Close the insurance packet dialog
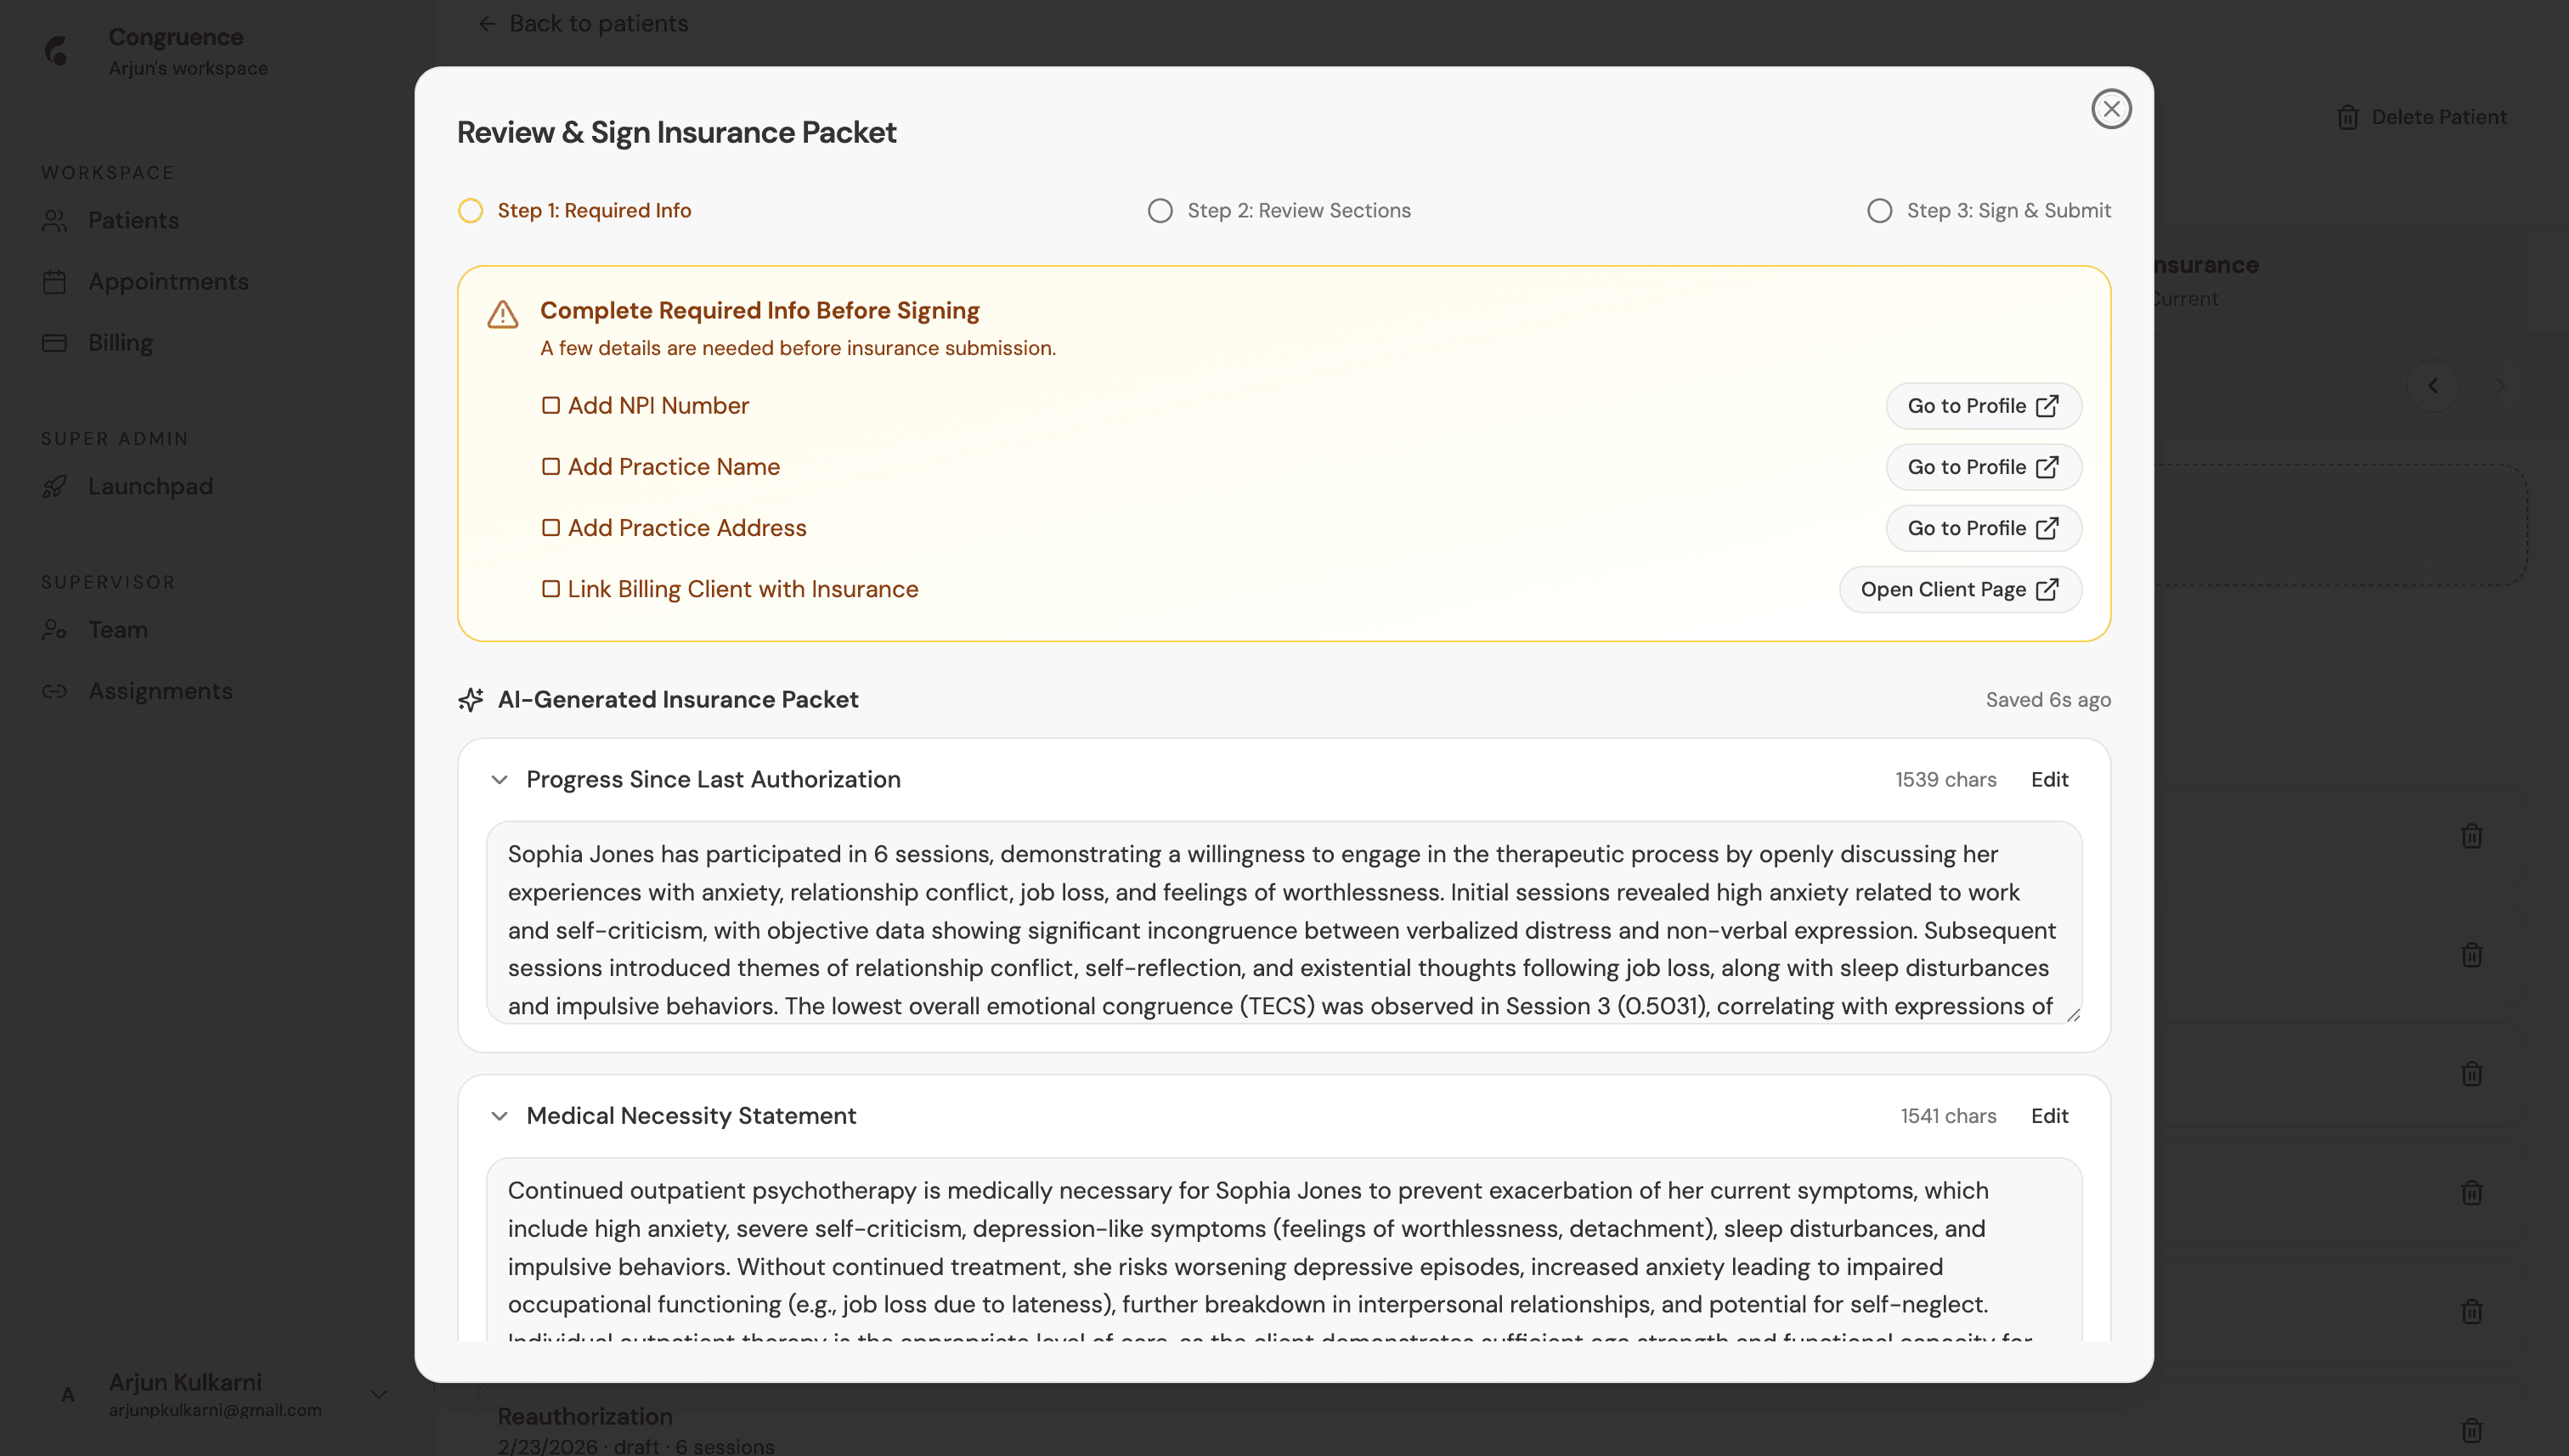Screen dimensions: 2569x1456 2110,109
